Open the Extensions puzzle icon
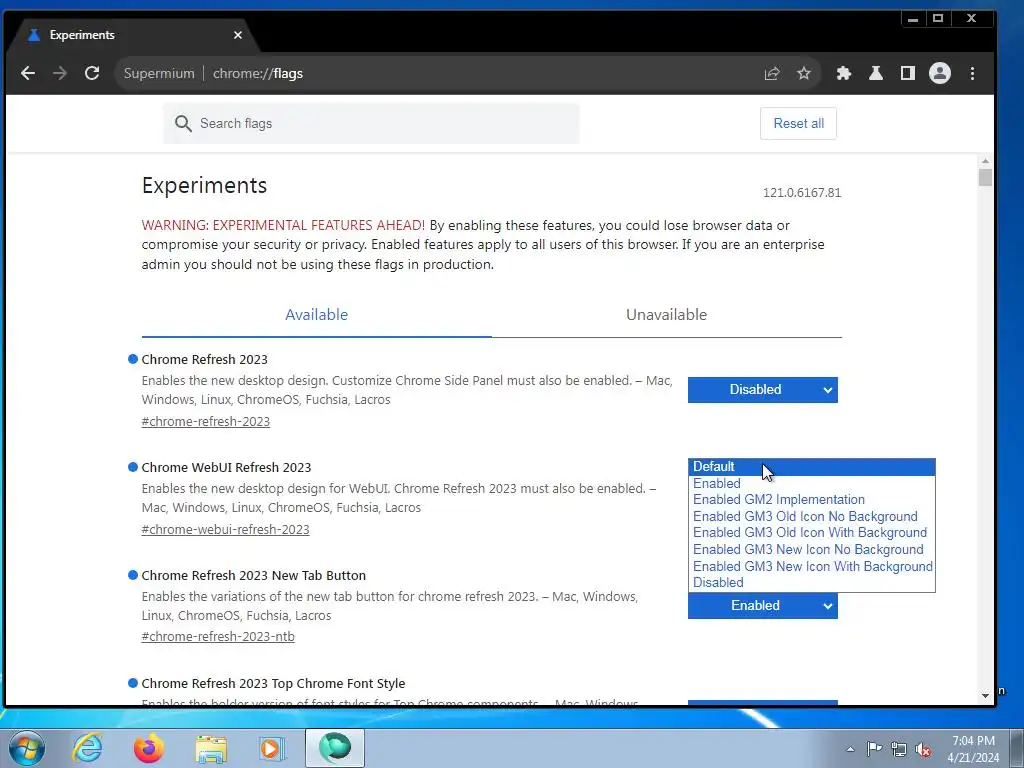The height and width of the screenshot is (768, 1024). [844, 73]
